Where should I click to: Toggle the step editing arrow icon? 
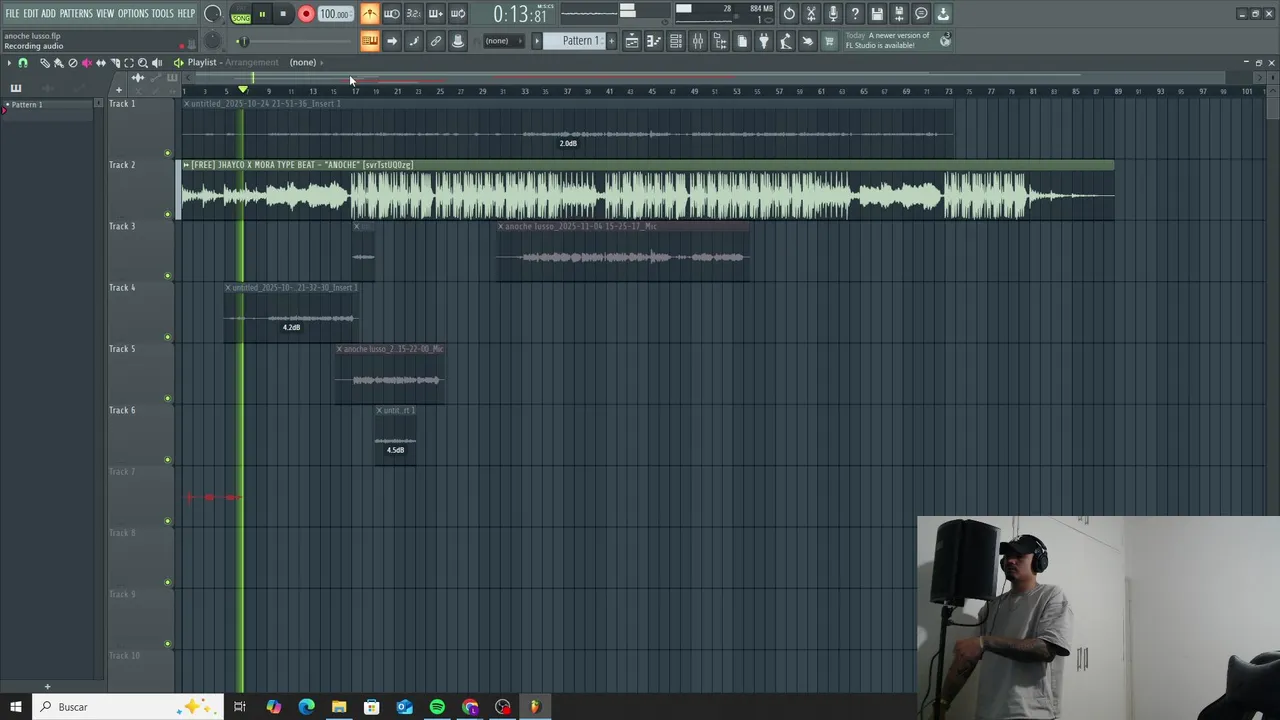click(392, 41)
